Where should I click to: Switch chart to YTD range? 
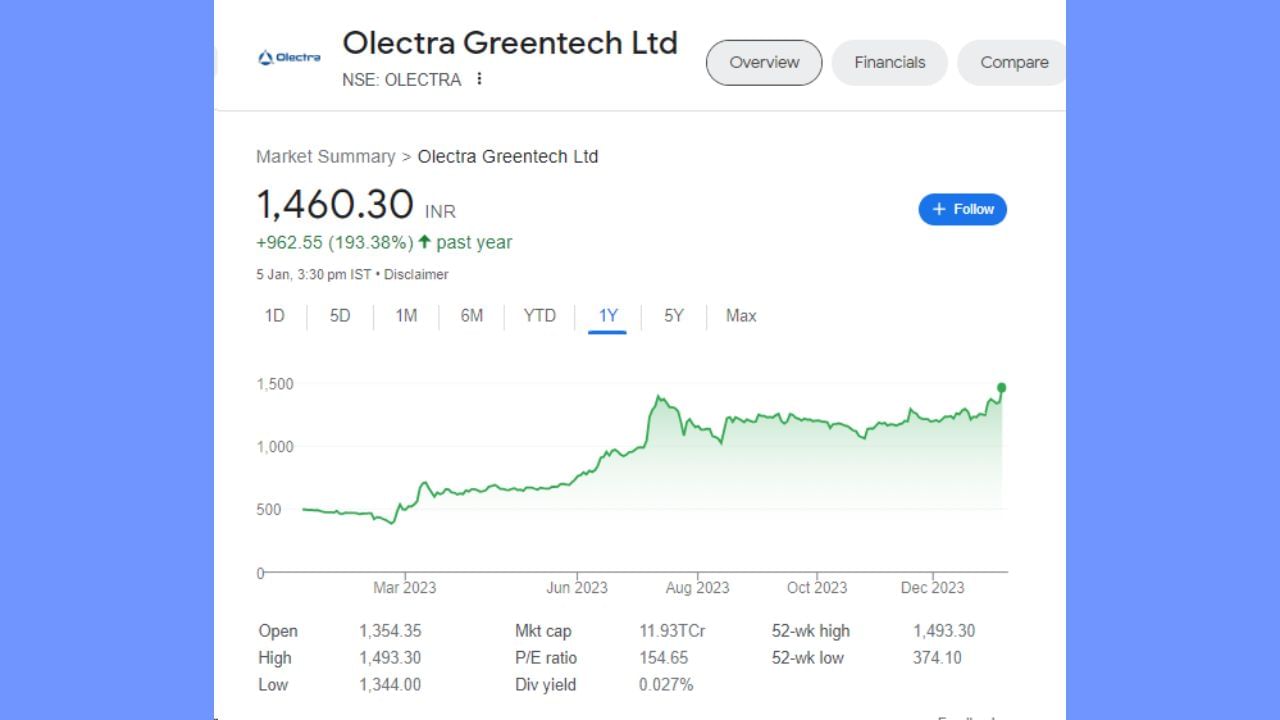pos(540,316)
